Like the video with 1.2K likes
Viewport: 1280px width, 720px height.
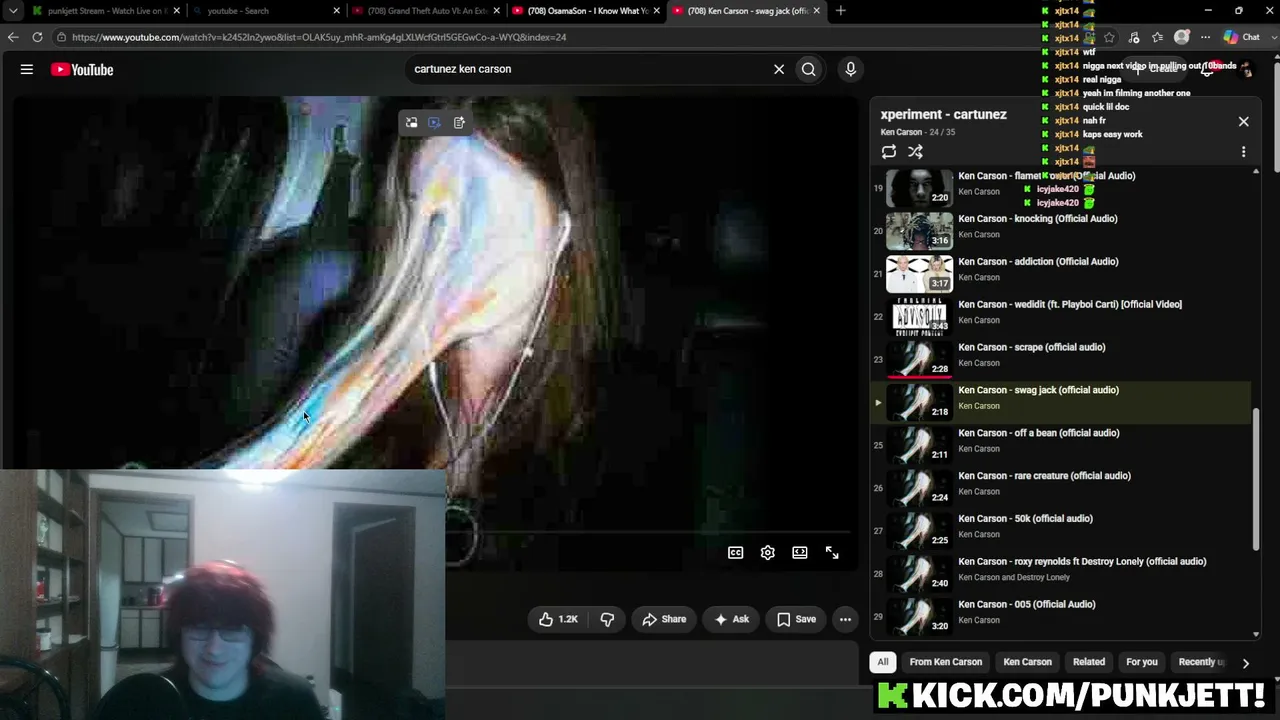tap(558, 619)
